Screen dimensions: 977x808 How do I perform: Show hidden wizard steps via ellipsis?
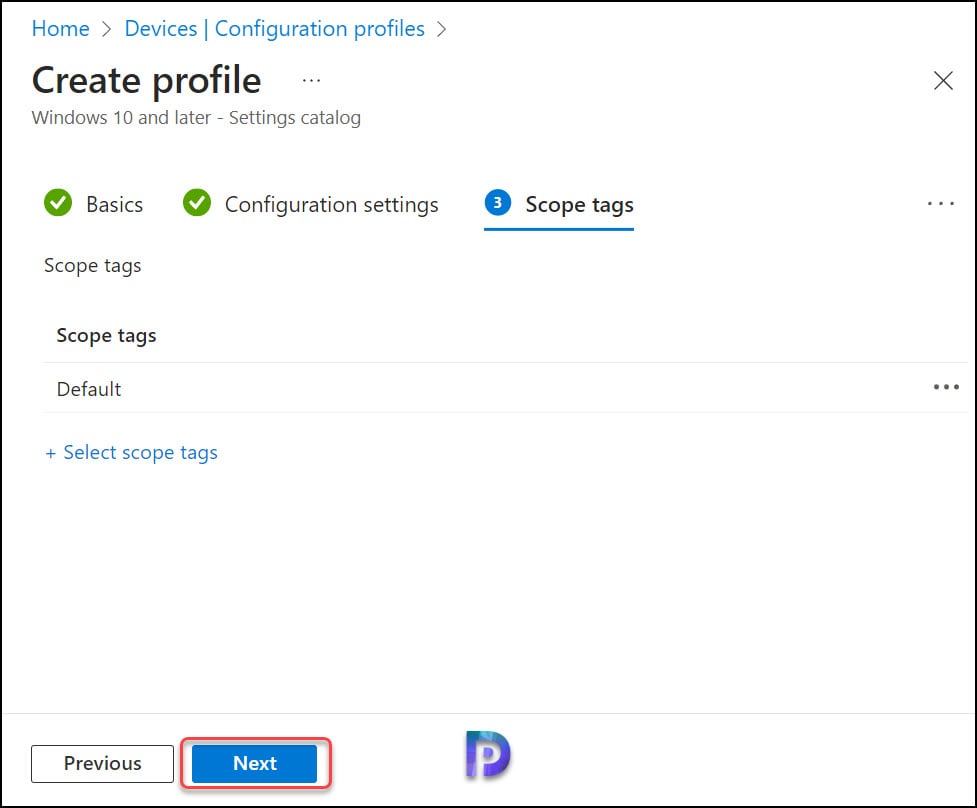click(940, 204)
